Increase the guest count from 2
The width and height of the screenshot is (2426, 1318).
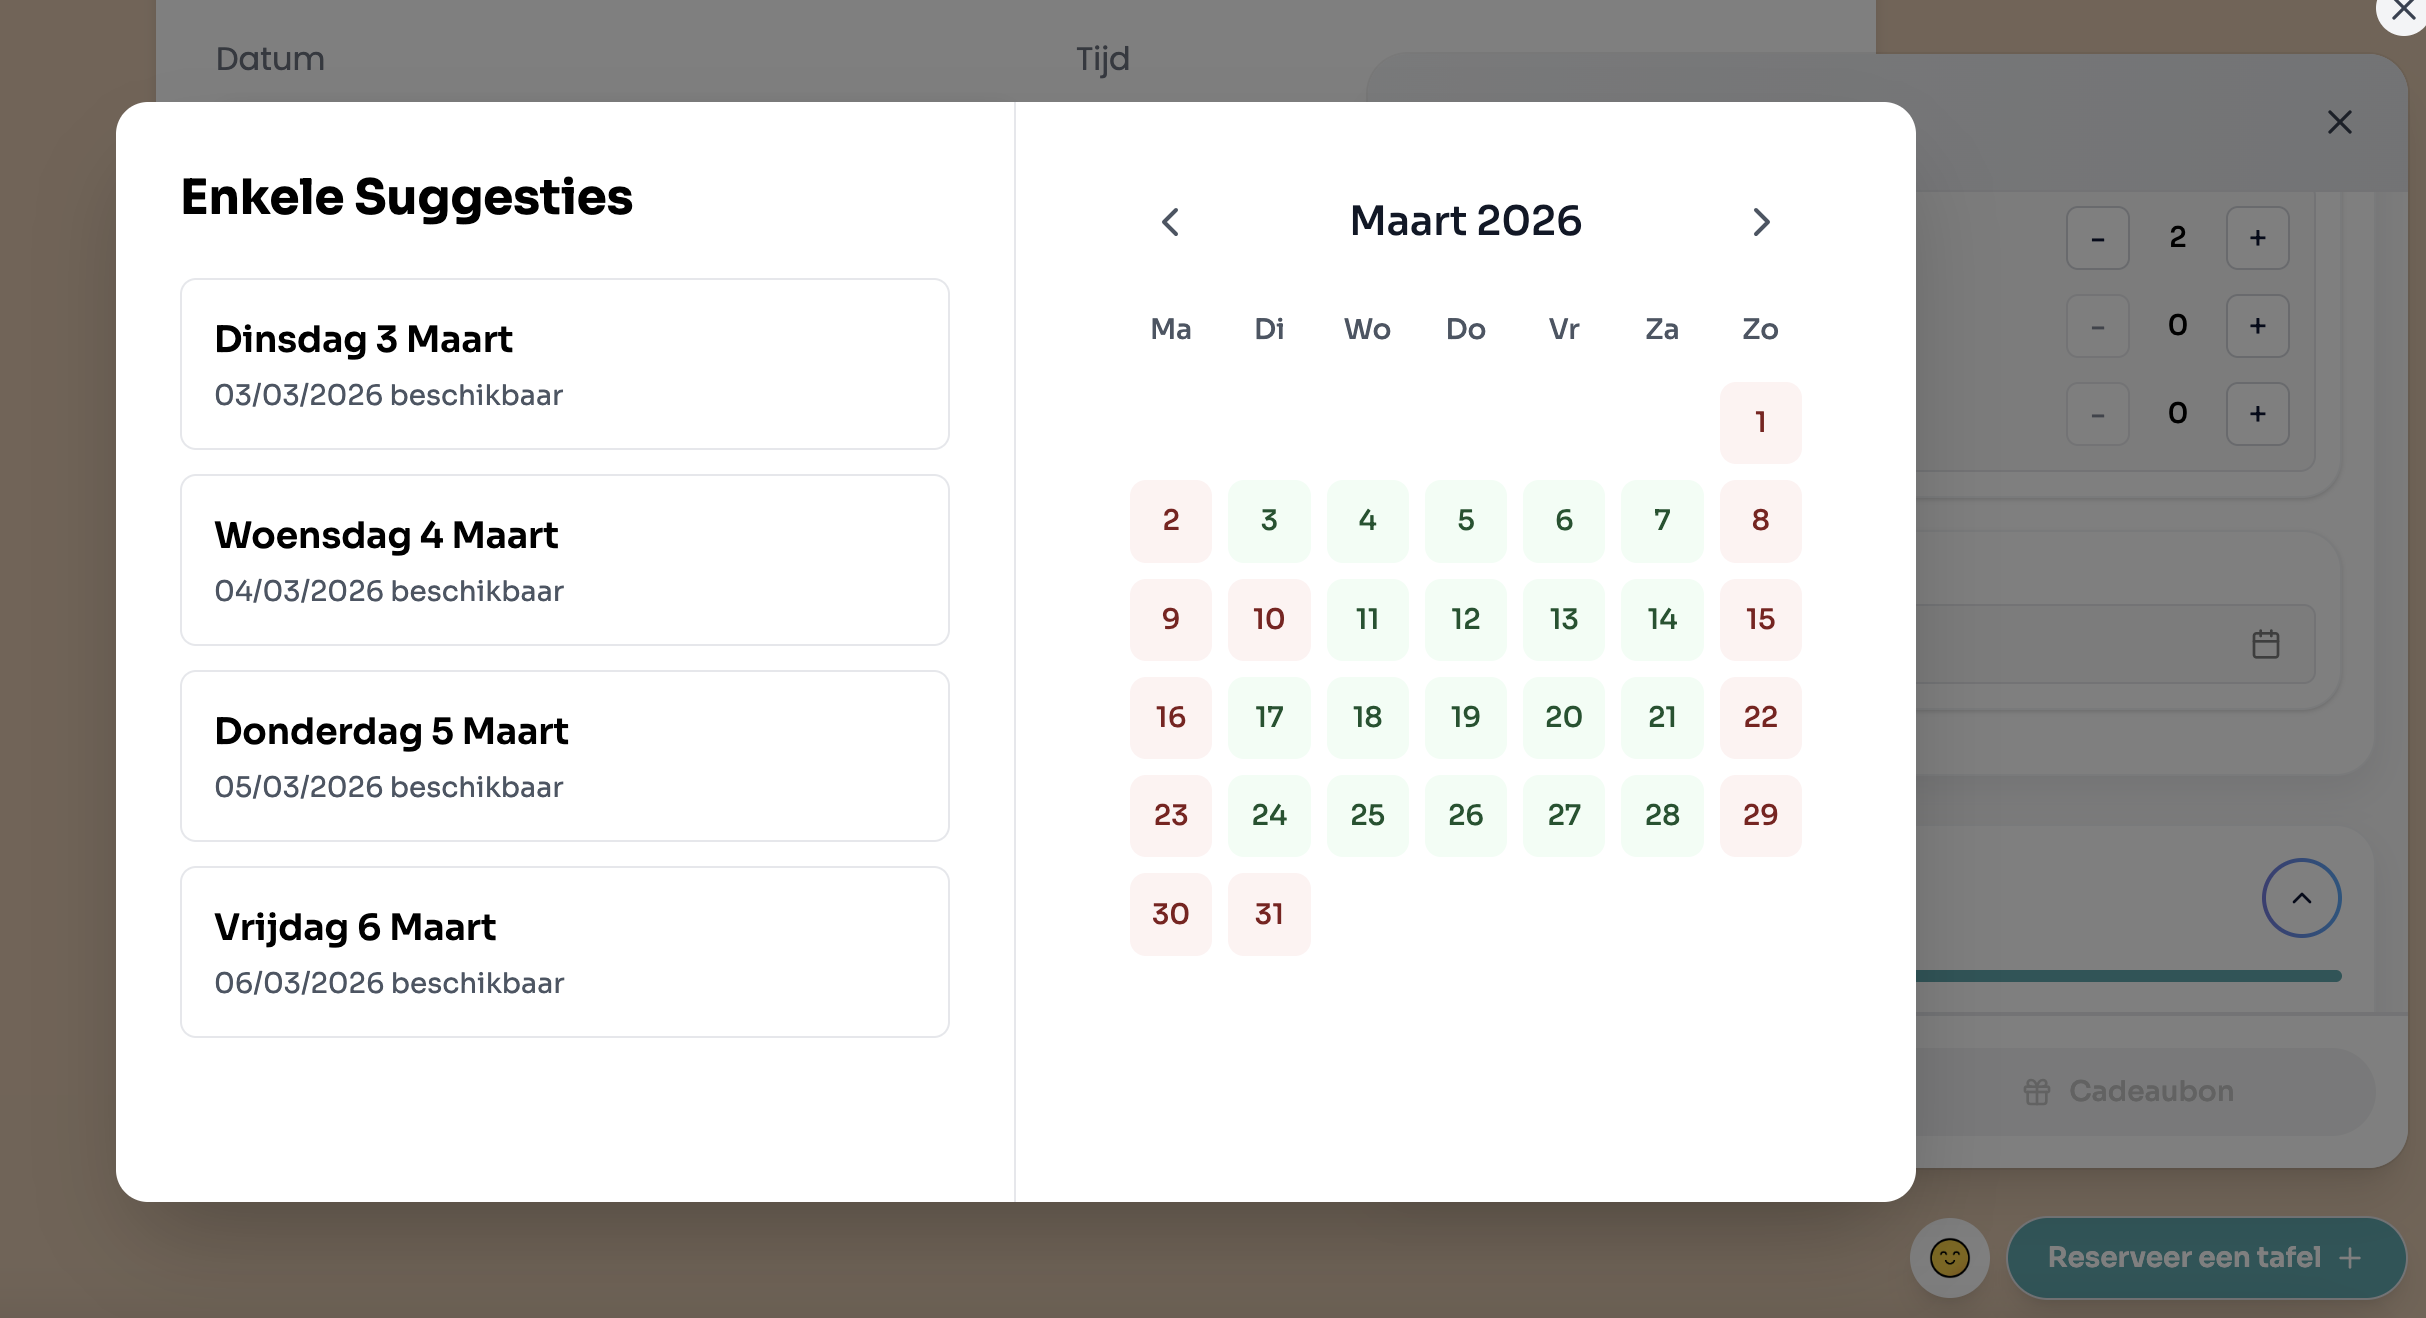[x=2257, y=238]
